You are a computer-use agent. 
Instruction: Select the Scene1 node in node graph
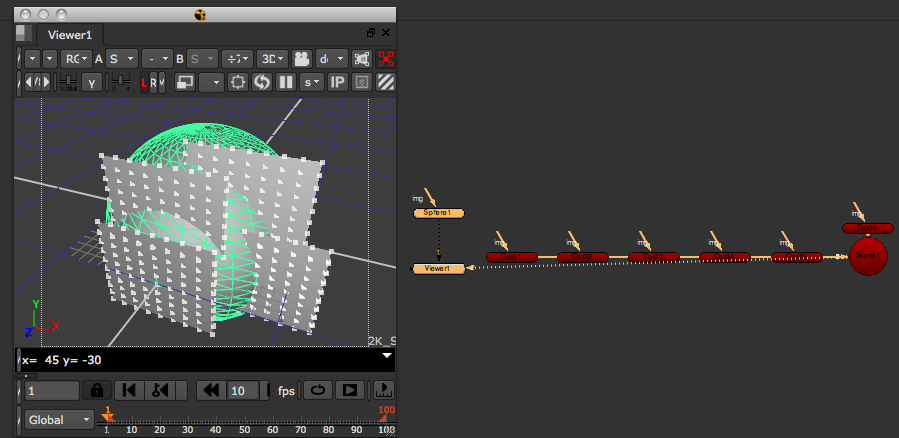(x=867, y=256)
